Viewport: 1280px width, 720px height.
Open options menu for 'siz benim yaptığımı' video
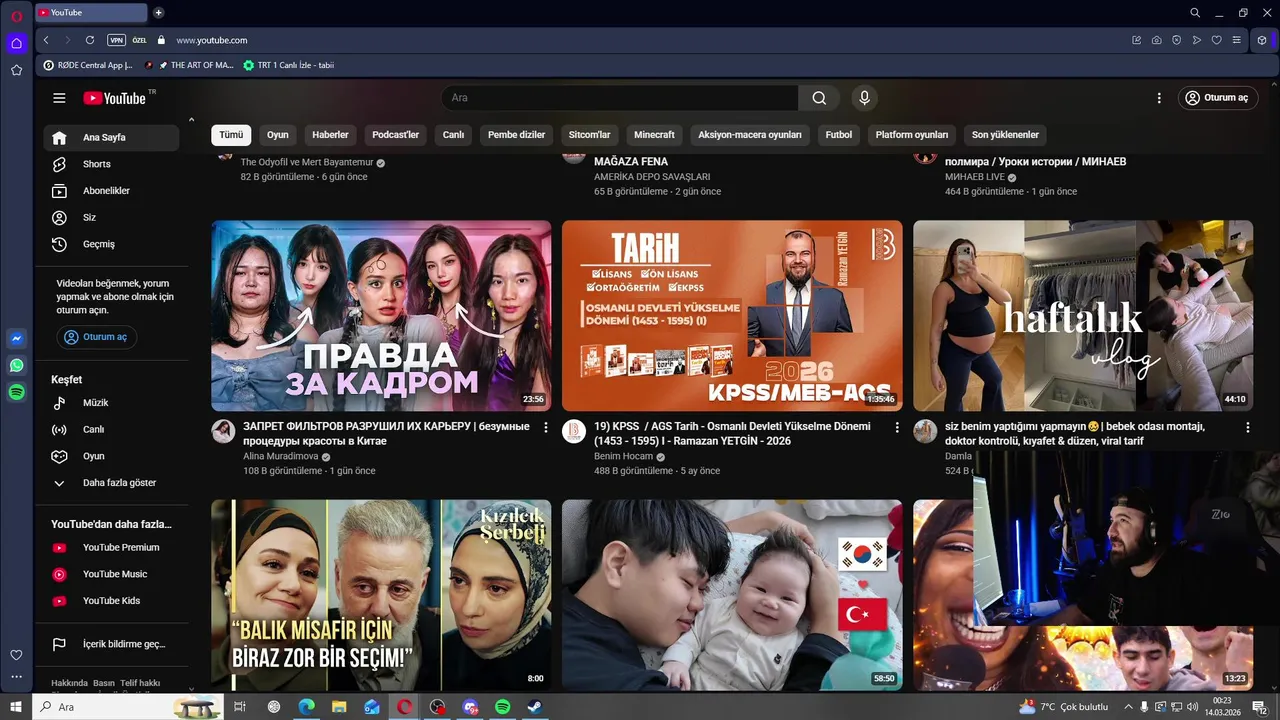1247,428
